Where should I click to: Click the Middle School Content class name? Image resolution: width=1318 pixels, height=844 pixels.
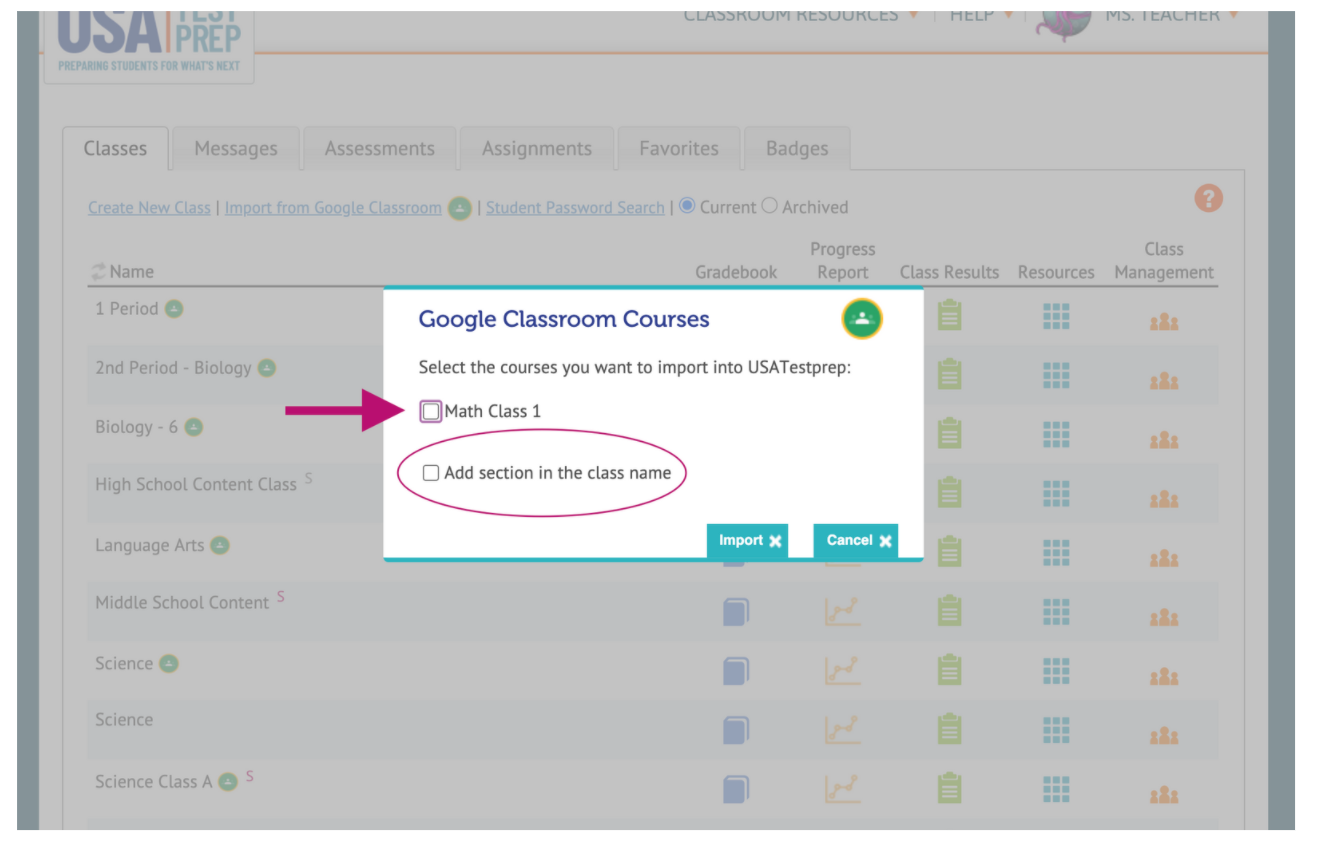click(182, 603)
